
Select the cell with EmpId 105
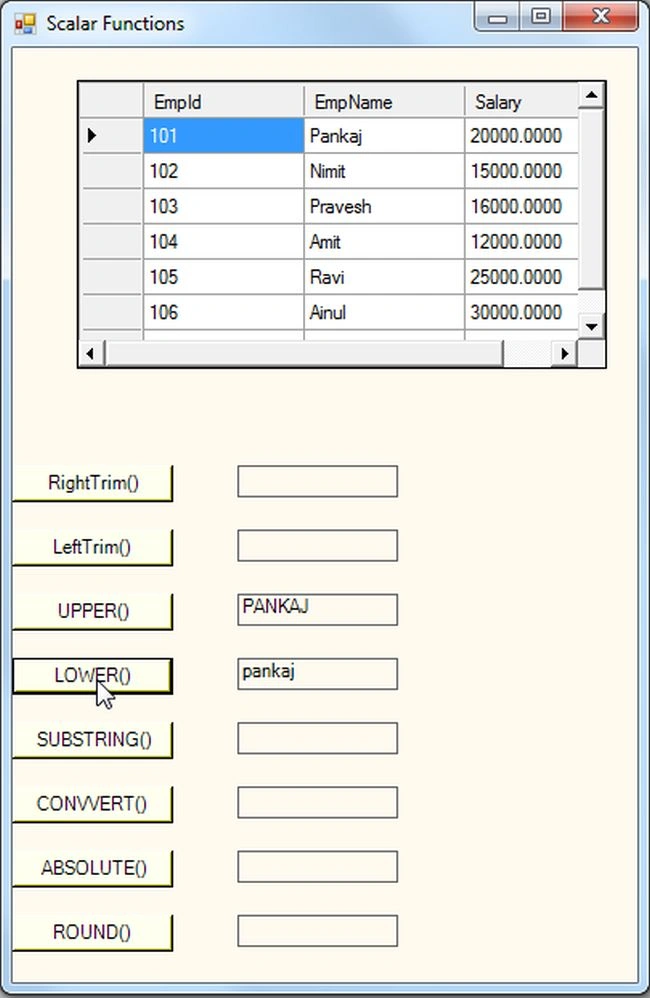tap(224, 277)
